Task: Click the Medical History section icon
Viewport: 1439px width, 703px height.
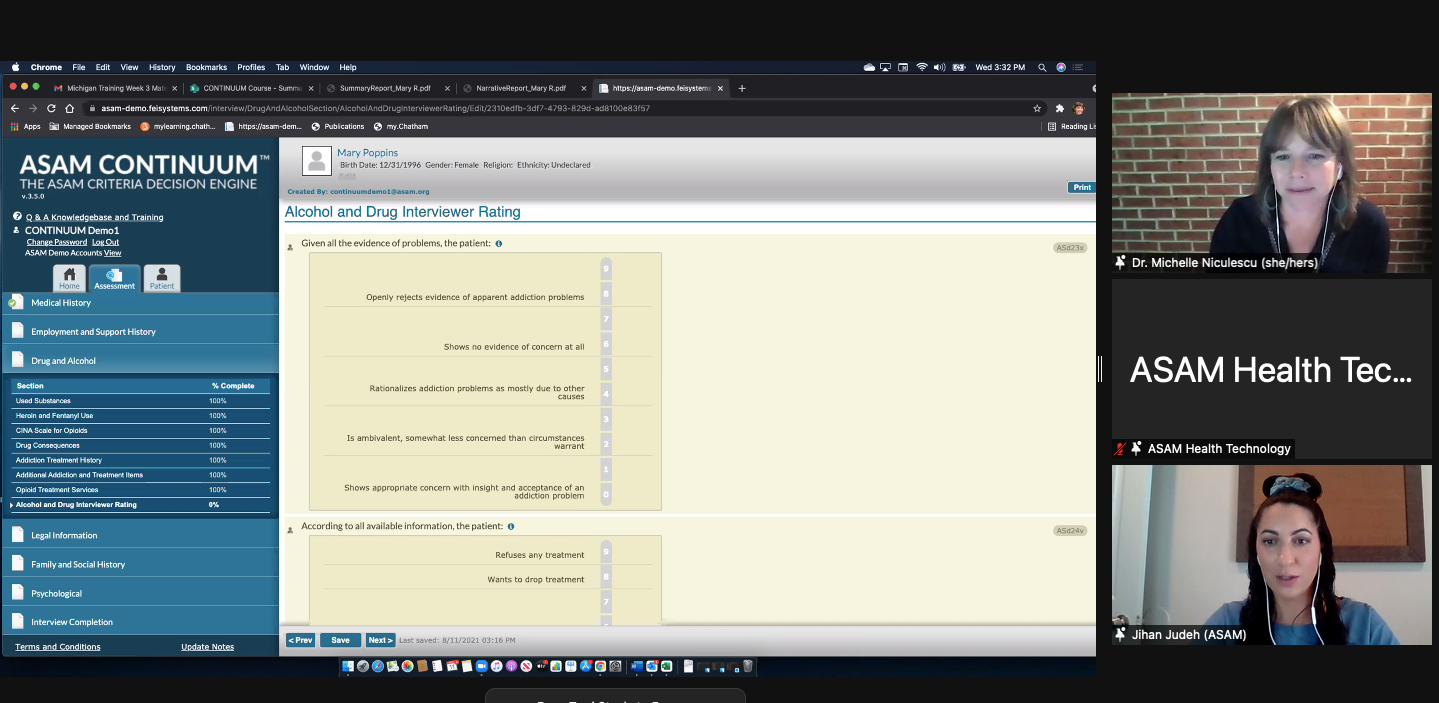Action: [16, 302]
